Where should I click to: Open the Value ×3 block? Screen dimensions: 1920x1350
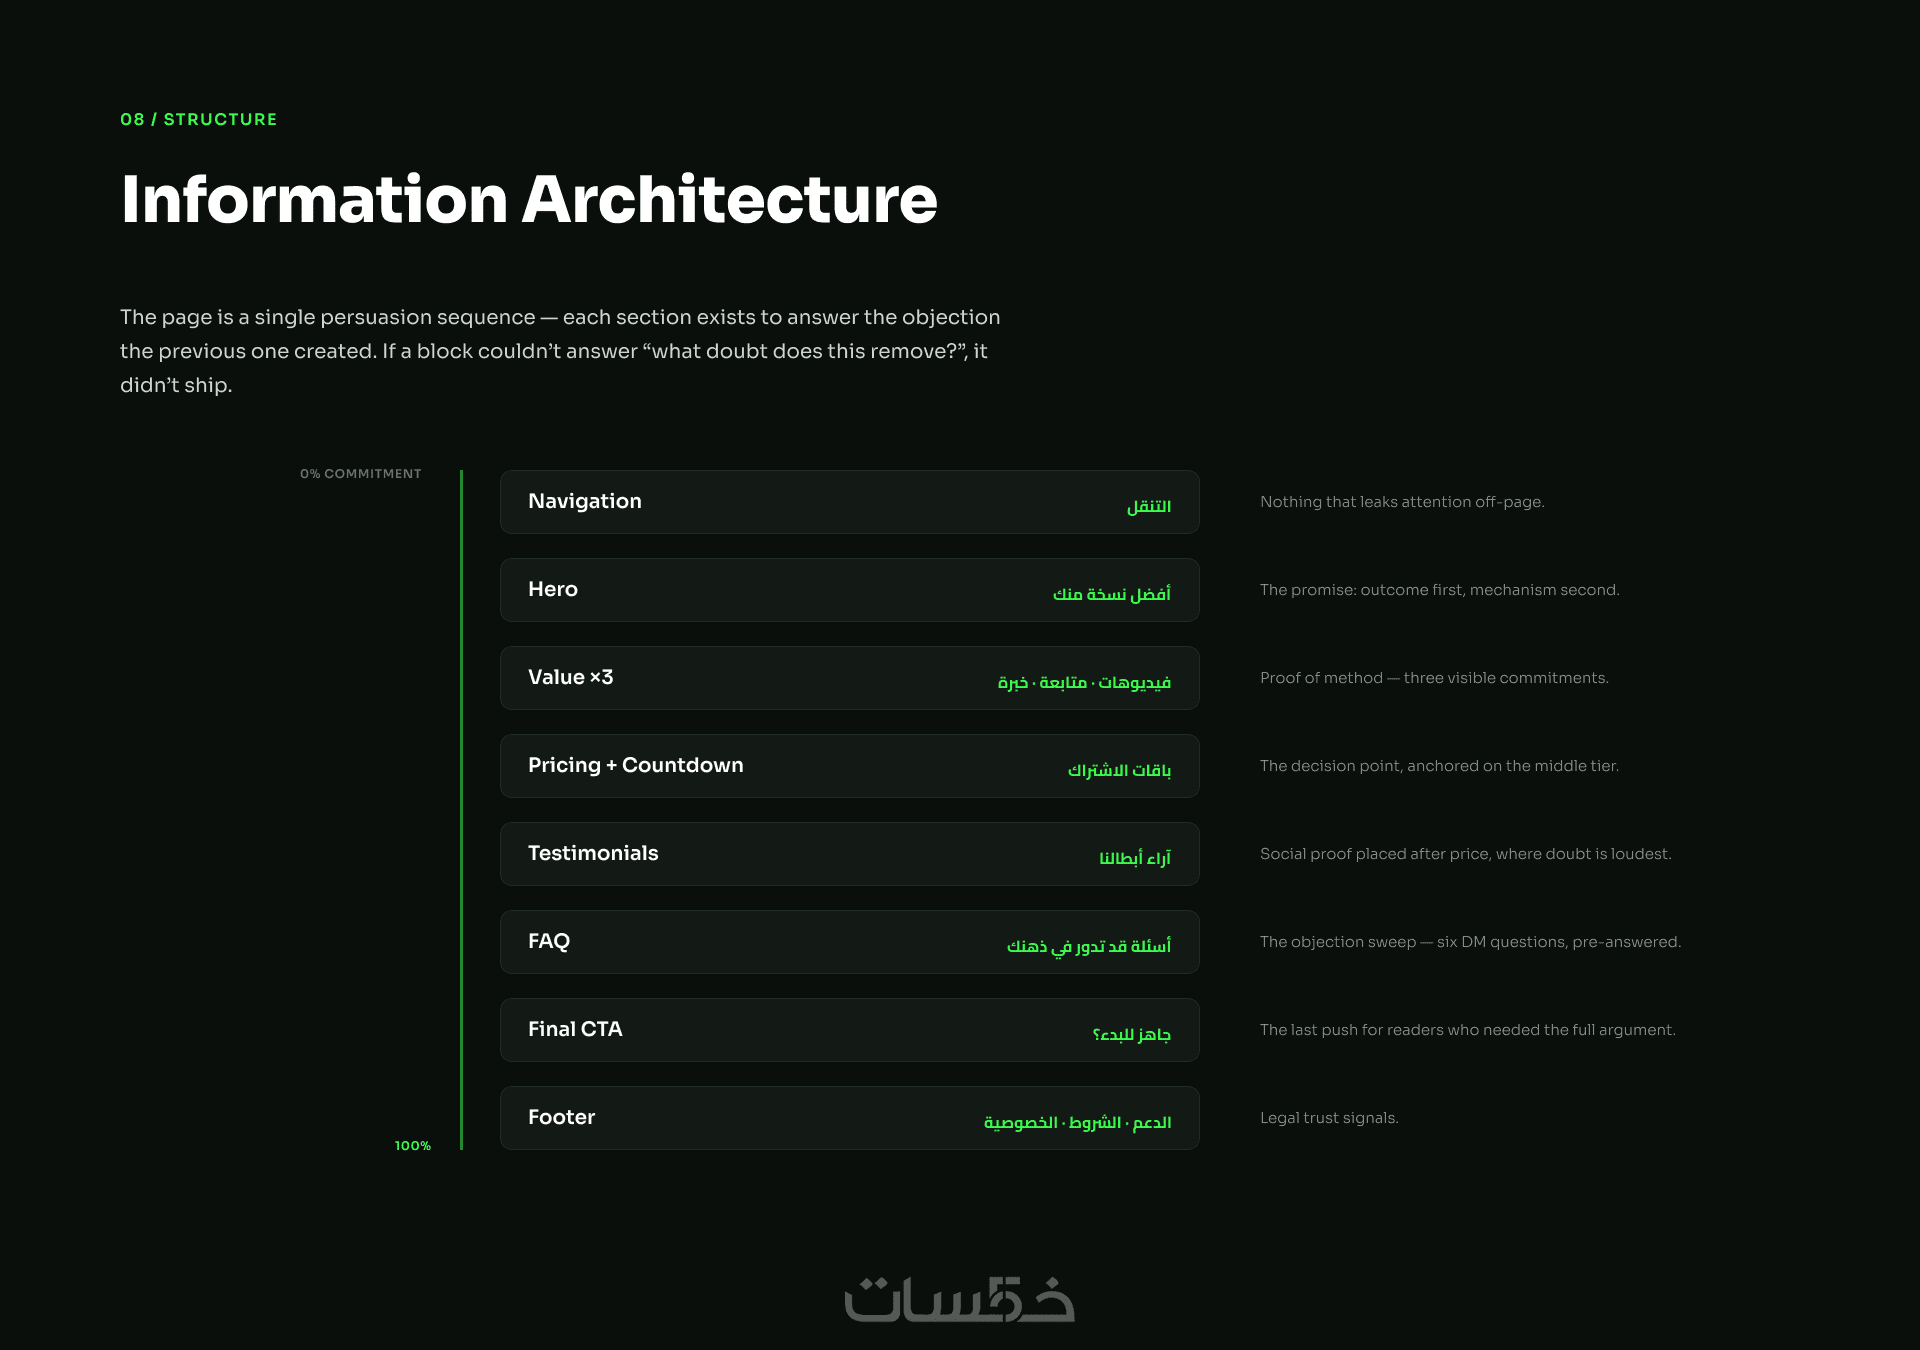point(849,678)
